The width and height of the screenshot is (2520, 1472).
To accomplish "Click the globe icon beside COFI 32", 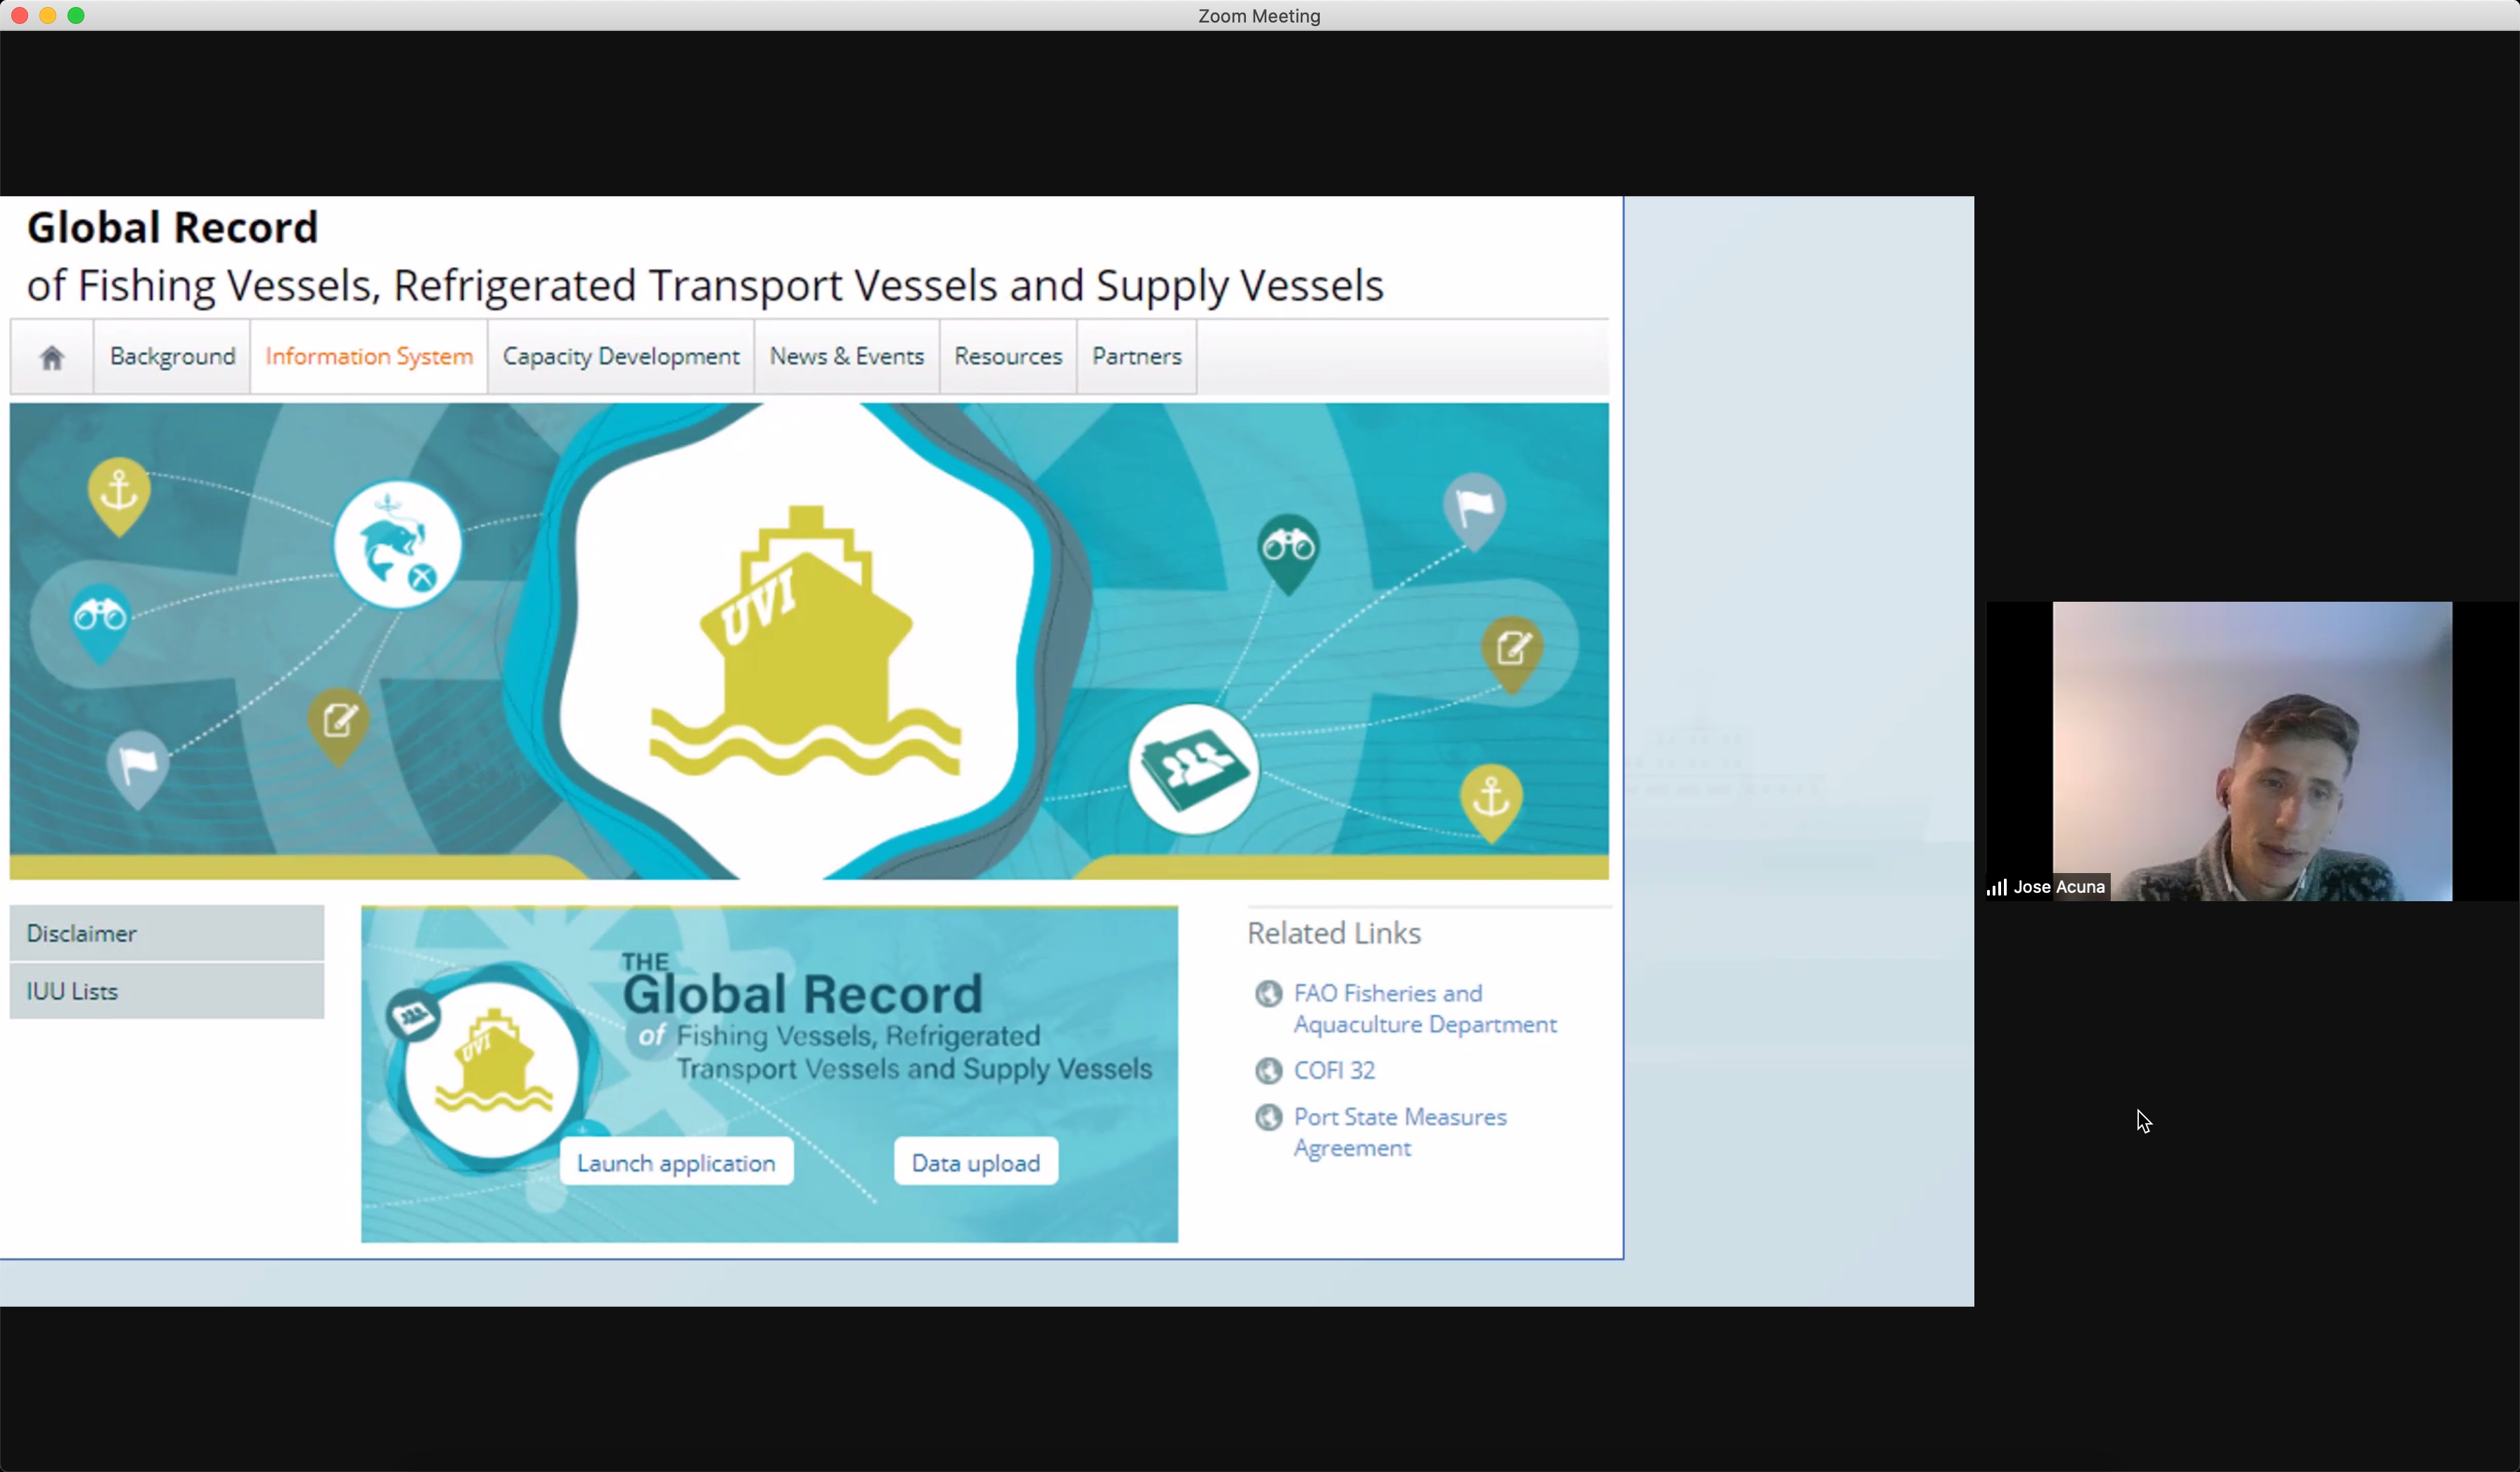I will tap(1268, 1070).
